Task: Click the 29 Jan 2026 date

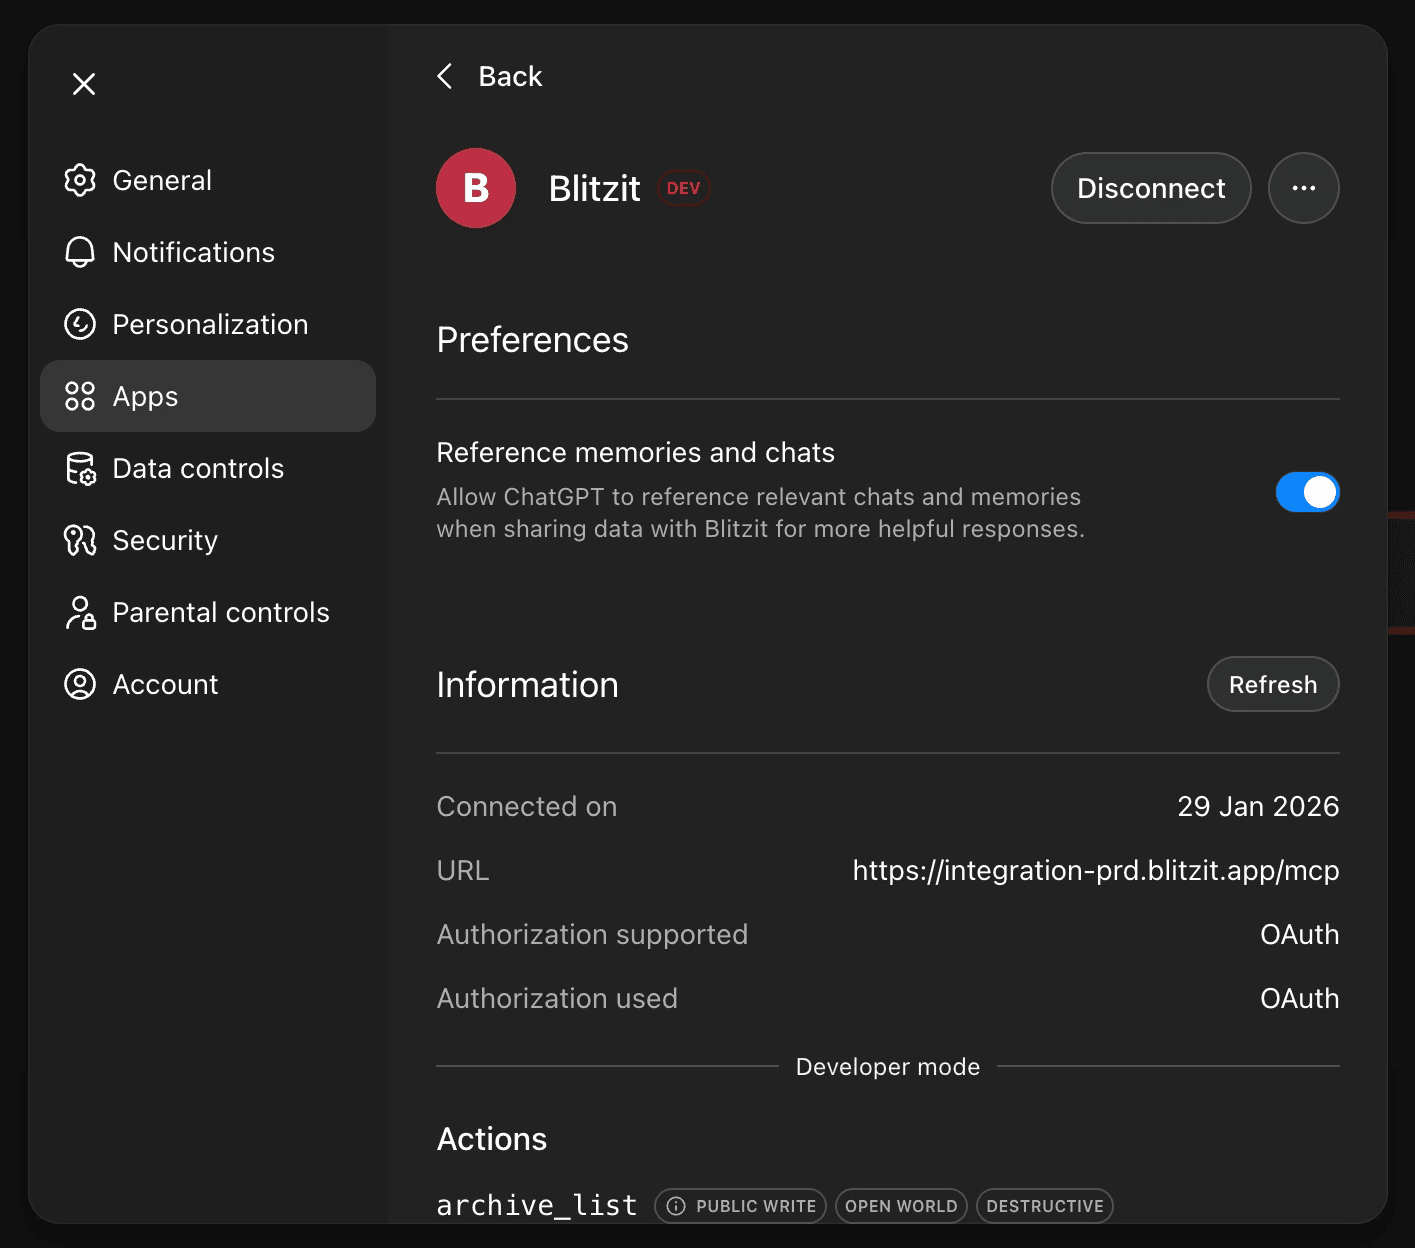Action: [1258, 806]
